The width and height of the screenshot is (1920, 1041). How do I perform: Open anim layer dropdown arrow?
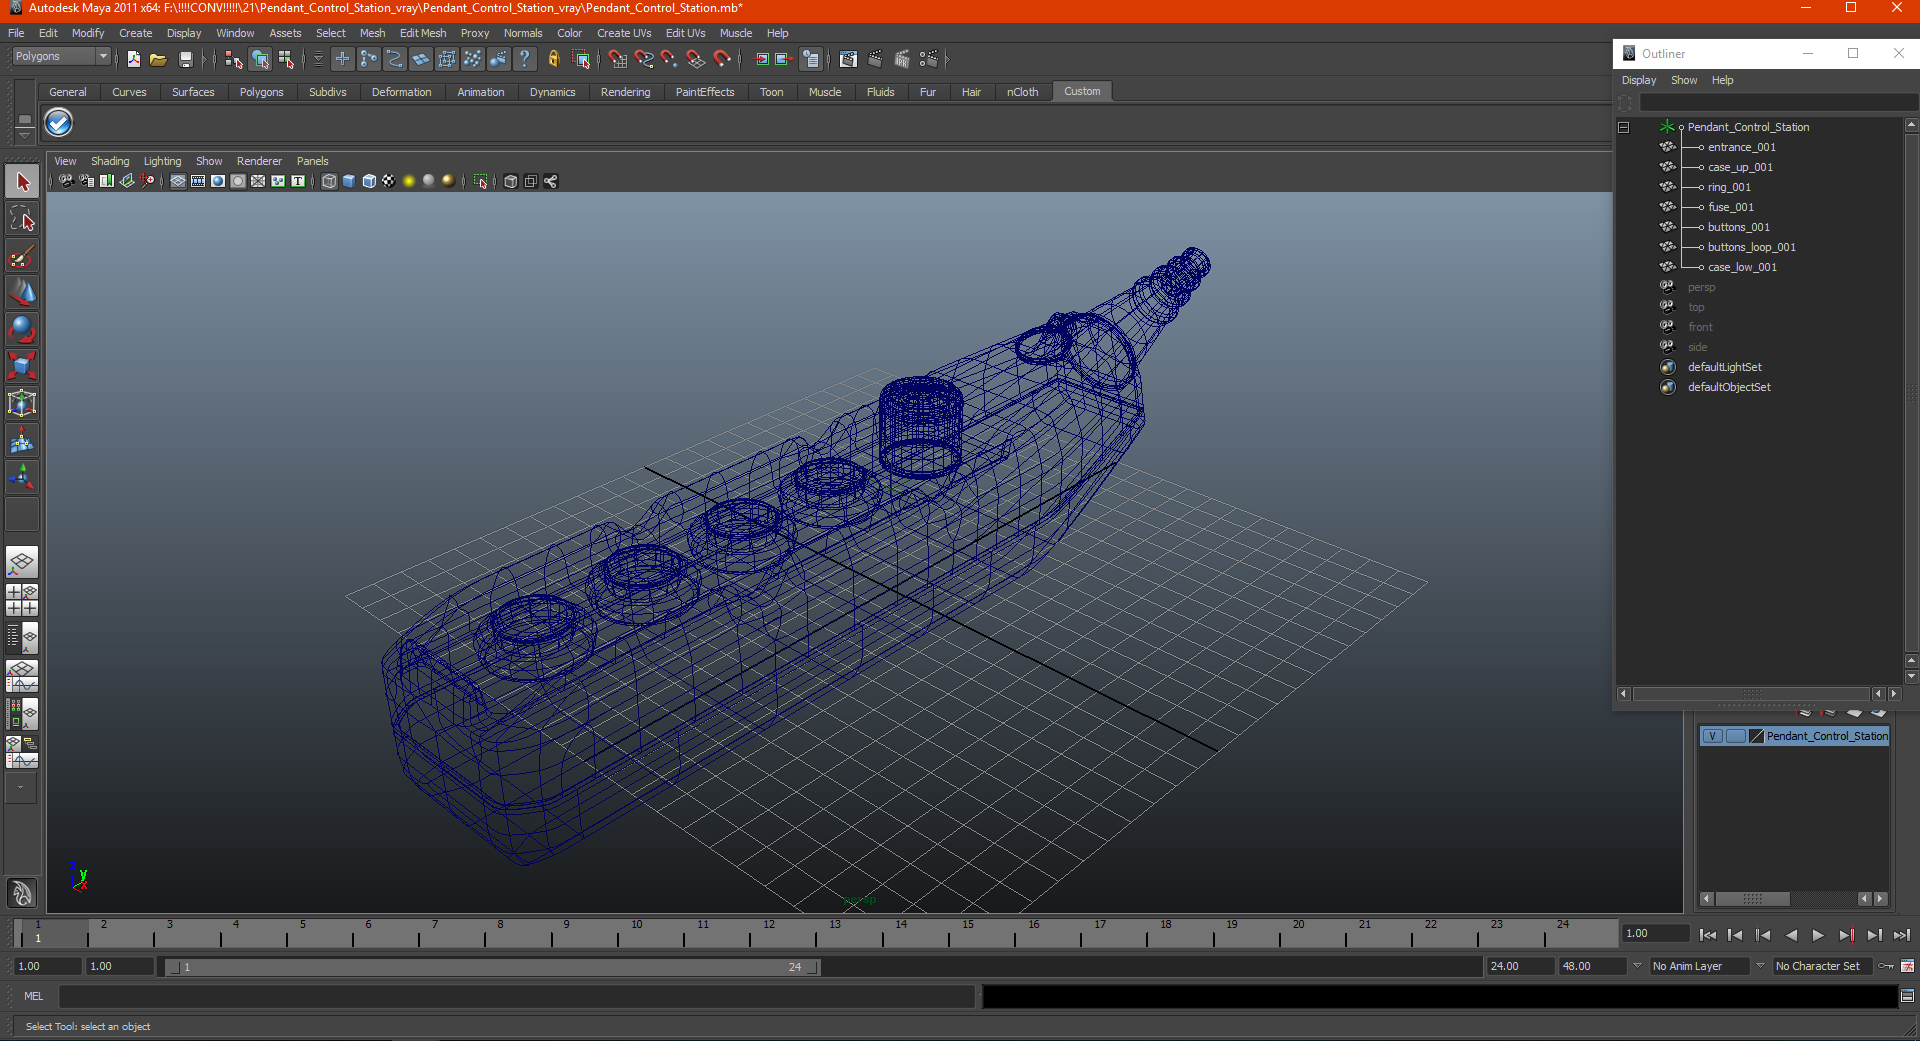(x=1637, y=966)
